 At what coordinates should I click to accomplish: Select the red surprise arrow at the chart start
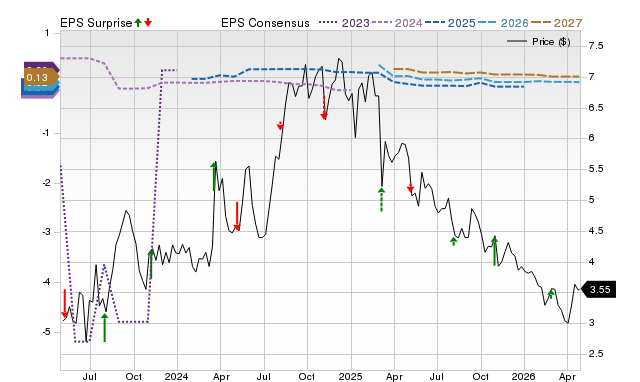[x=64, y=303]
